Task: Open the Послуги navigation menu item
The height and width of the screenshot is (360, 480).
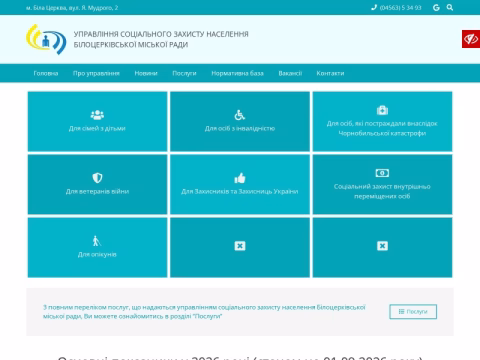Action: (184, 73)
